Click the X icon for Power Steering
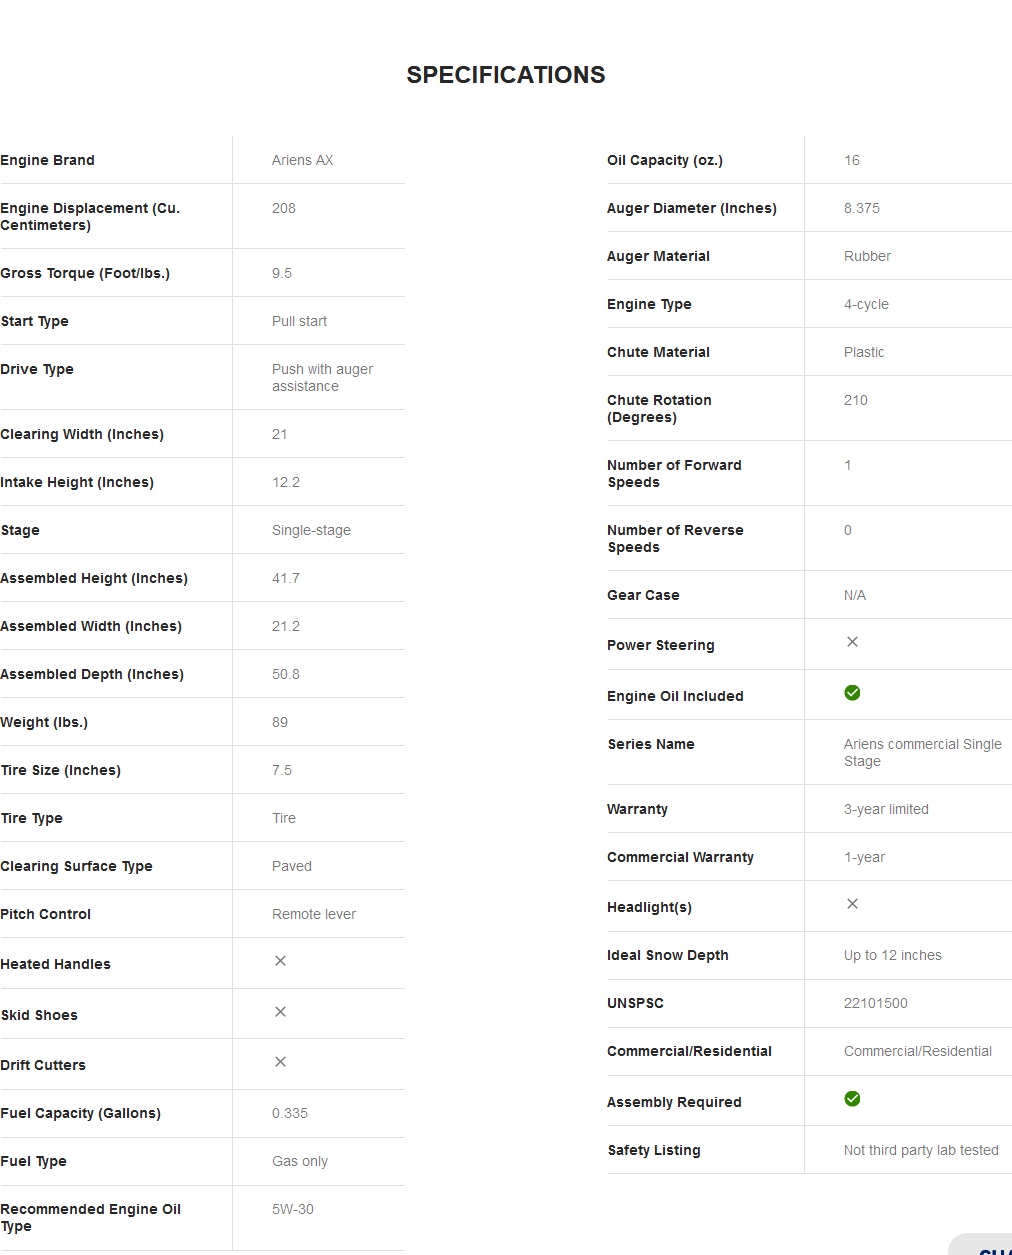The image size is (1012, 1255). 852,642
